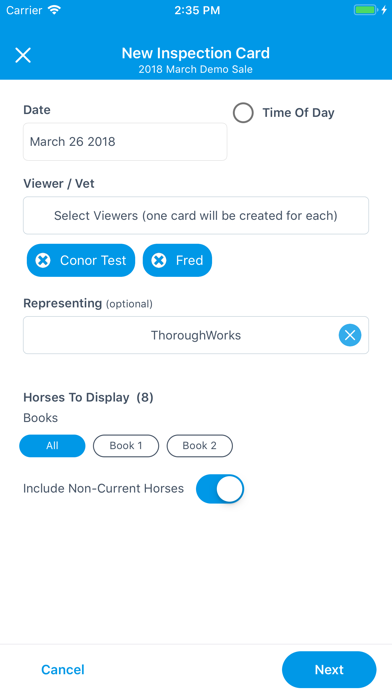Enable the Time Of Day option
The width and height of the screenshot is (392, 696).
point(243,113)
